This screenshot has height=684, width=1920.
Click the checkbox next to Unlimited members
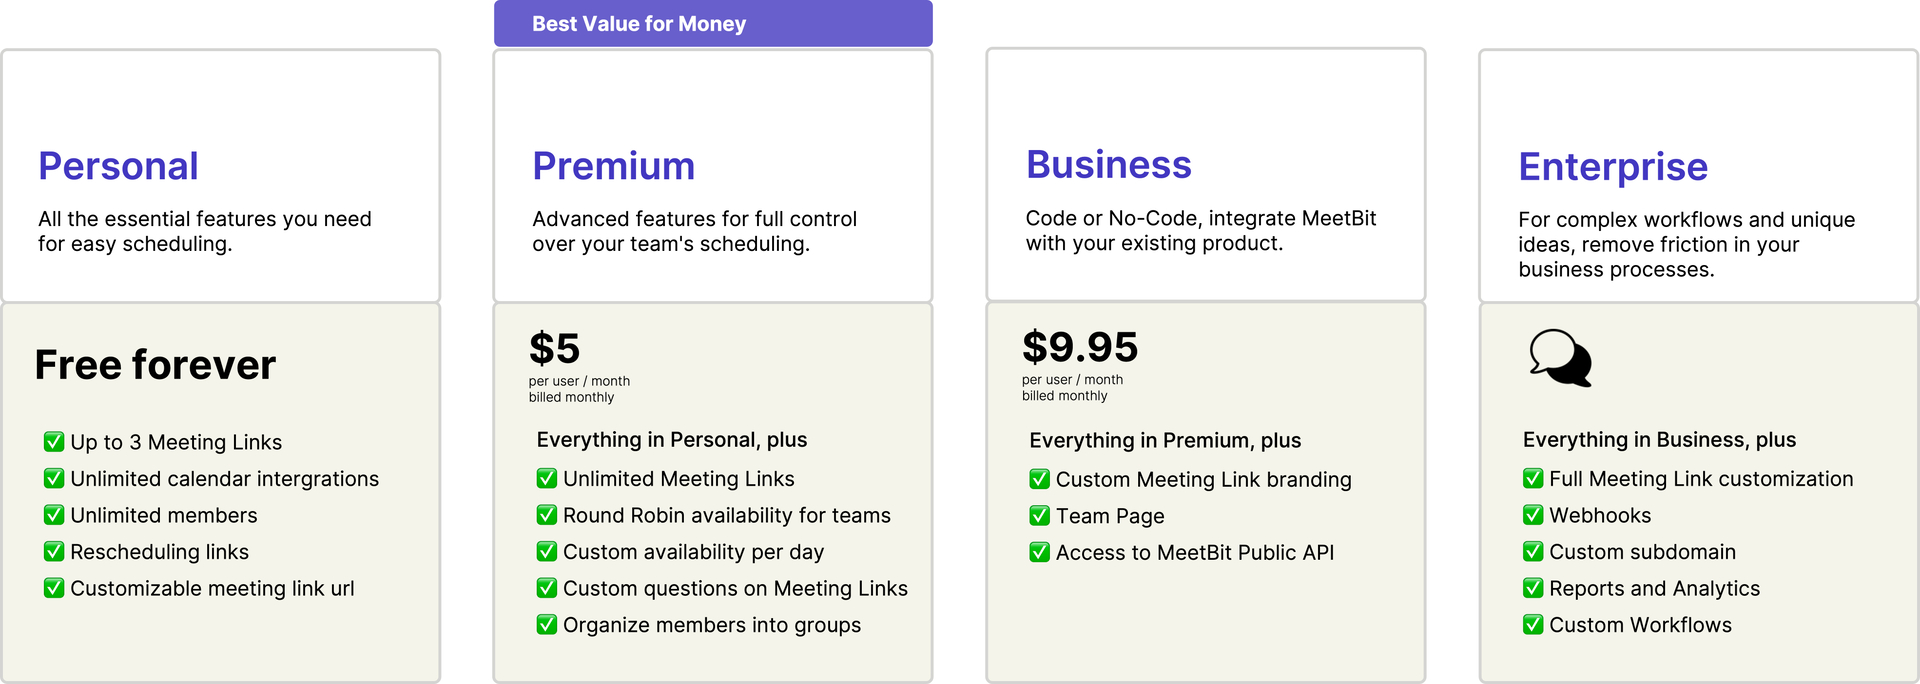pos(54,515)
